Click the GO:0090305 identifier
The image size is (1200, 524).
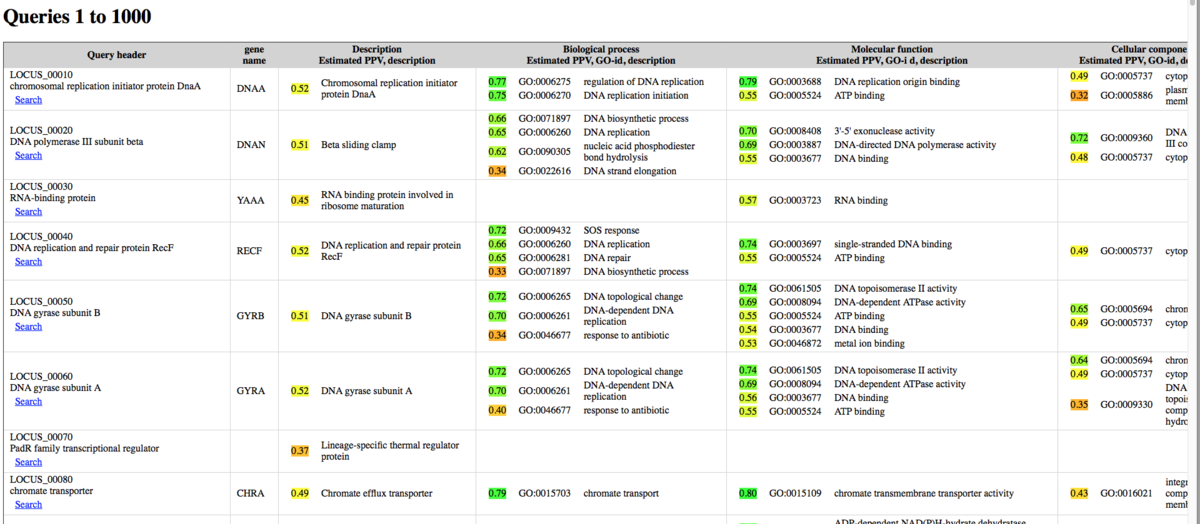tap(544, 152)
